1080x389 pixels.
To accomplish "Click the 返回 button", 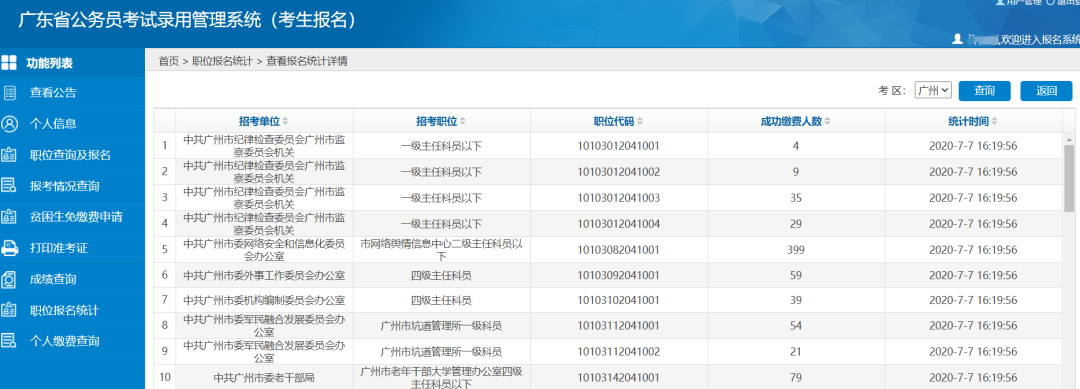I will pyautogui.click(x=1046, y=91).
